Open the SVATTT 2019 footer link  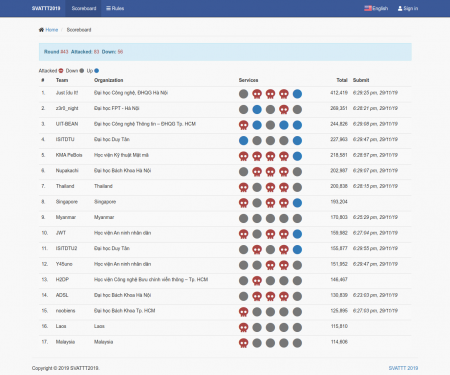tap(403, 368)
